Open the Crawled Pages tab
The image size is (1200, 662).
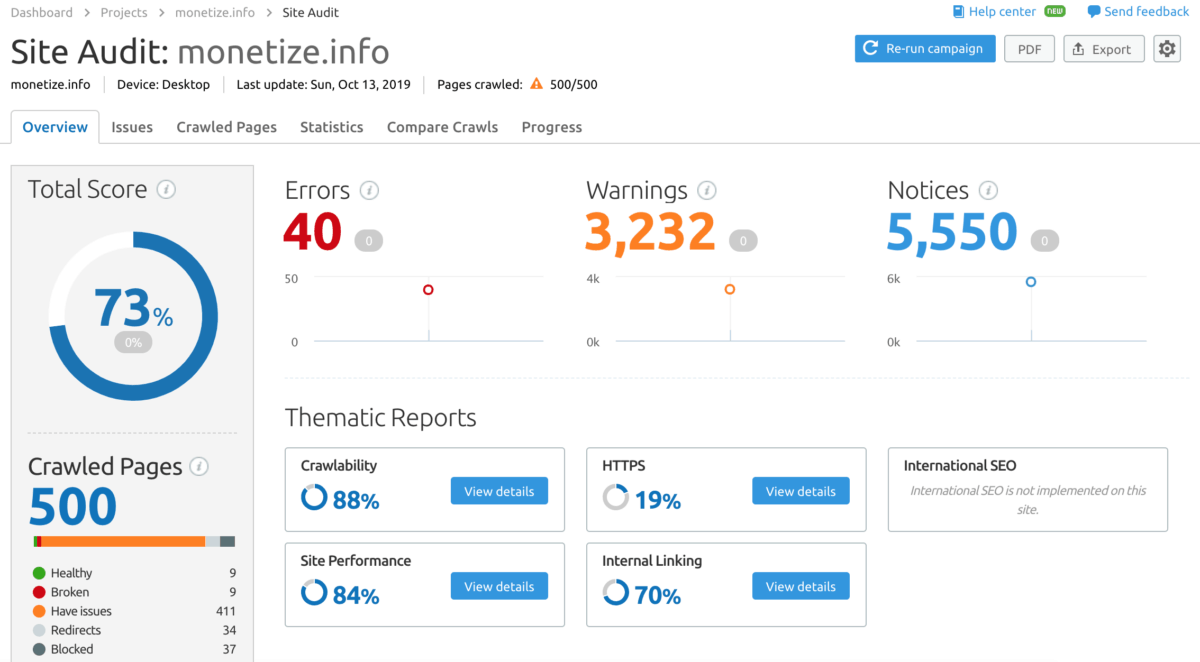click(227, 127)
